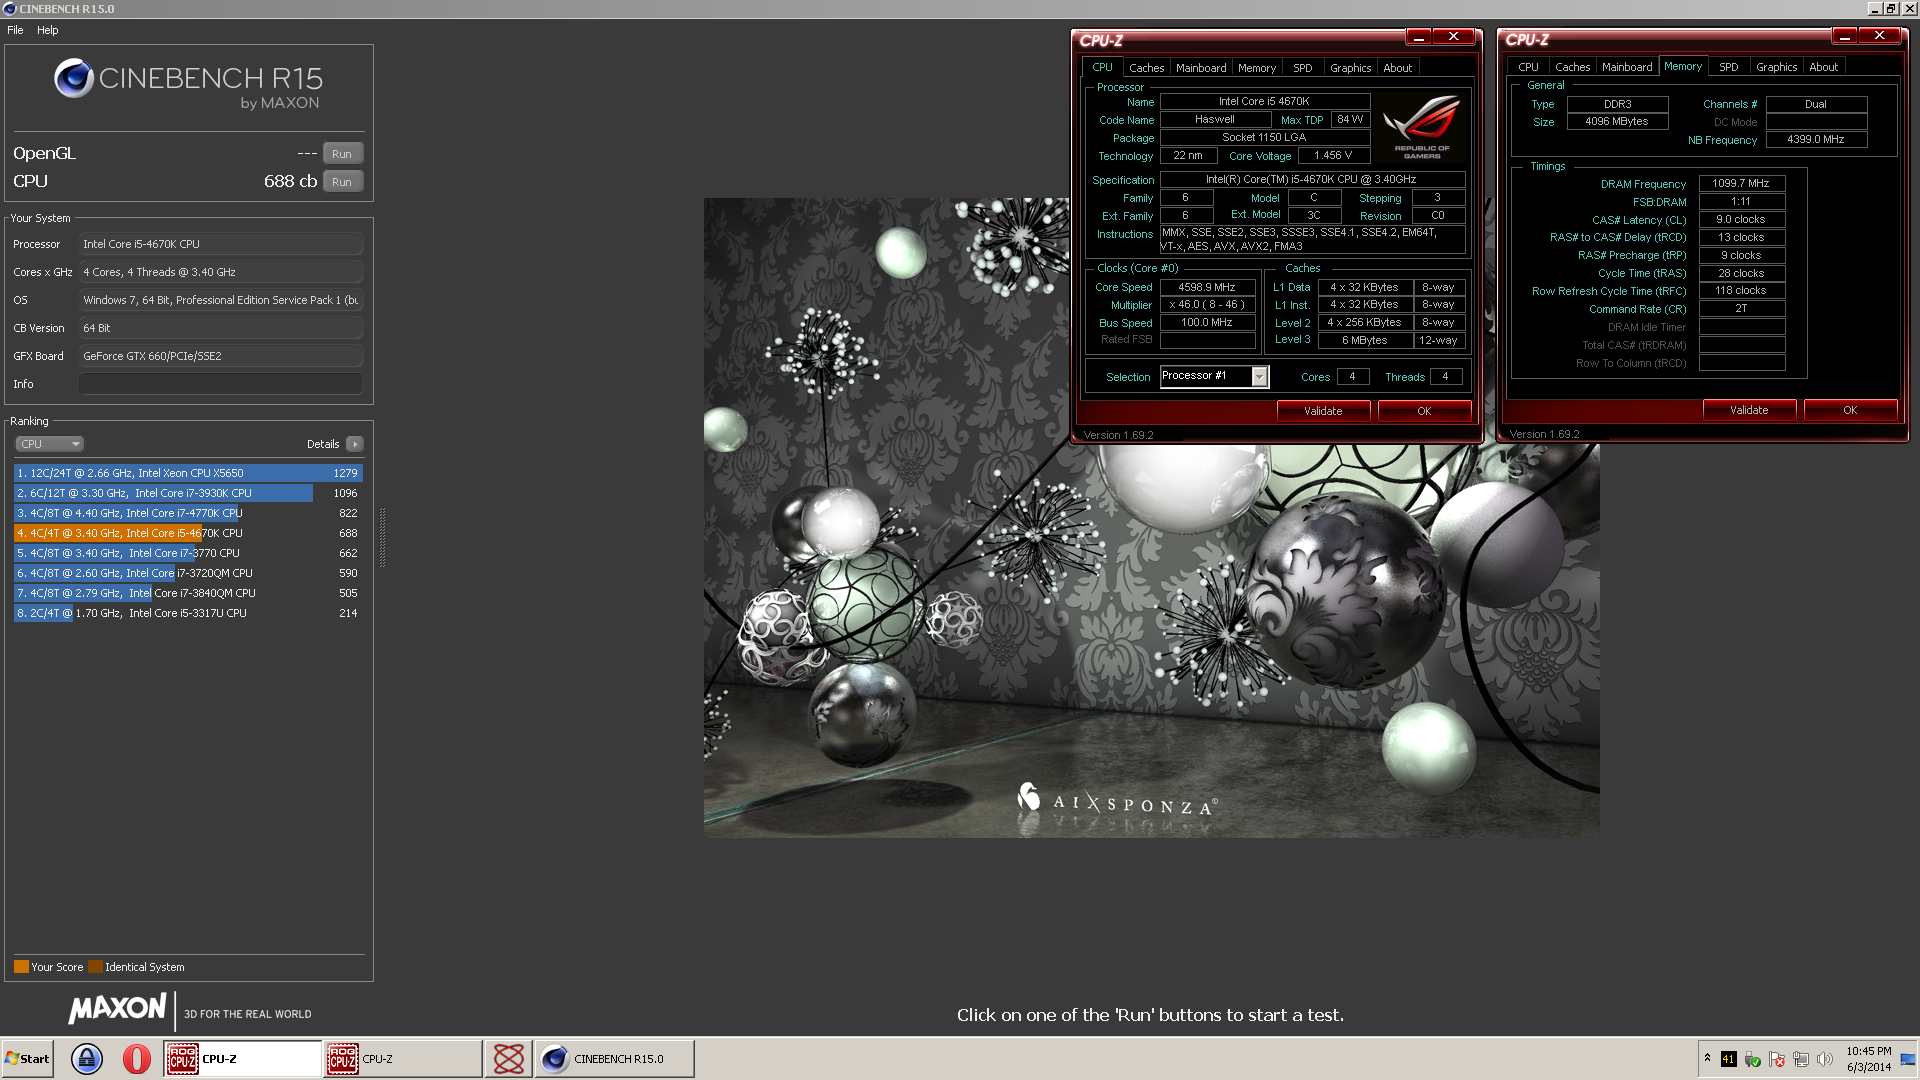Switch to SPD tab in right CPU-Z

click(1728, 67)
